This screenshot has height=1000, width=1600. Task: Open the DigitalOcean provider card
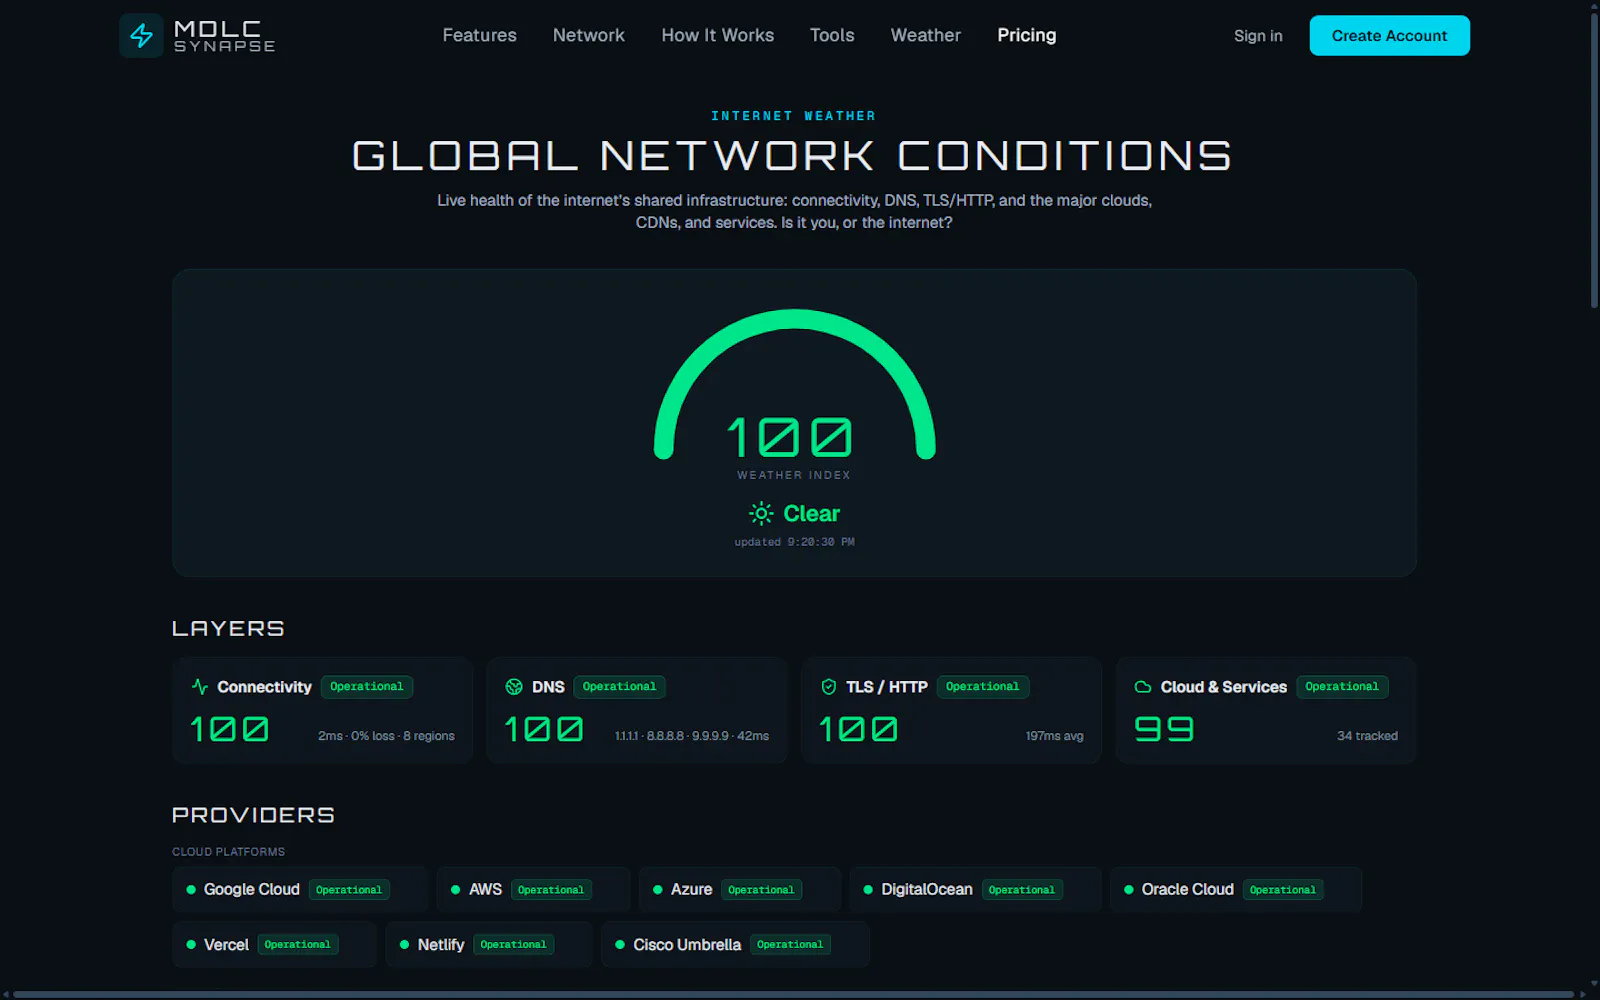pyautogui.click(x=975, y=890)
